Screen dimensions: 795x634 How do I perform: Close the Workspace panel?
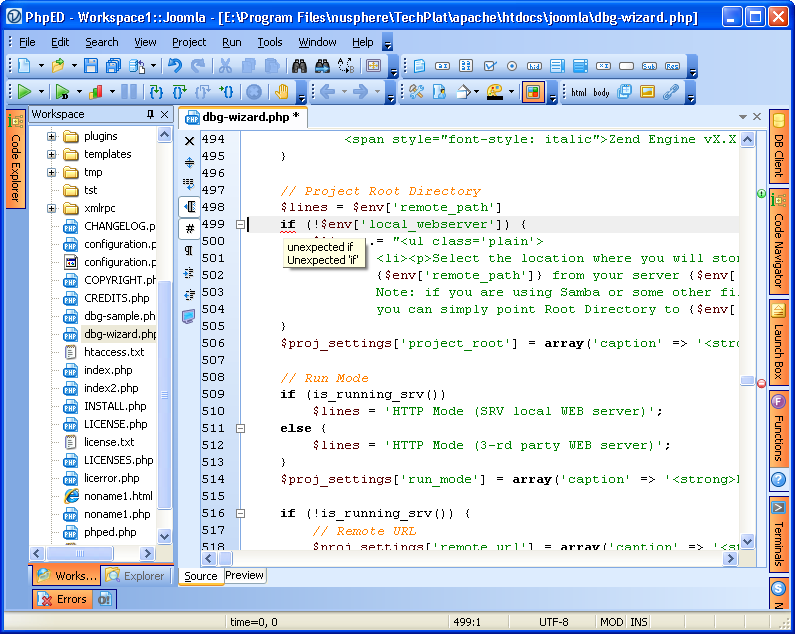(164, 114)
